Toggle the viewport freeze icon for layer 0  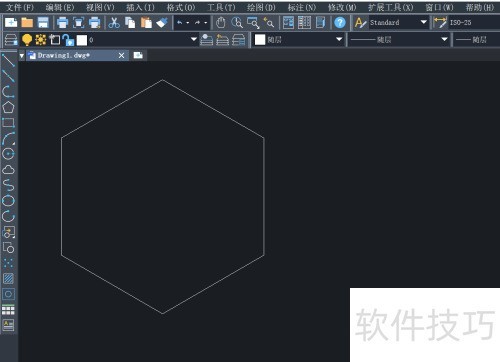pyautogui.click(x=55, y=40)
